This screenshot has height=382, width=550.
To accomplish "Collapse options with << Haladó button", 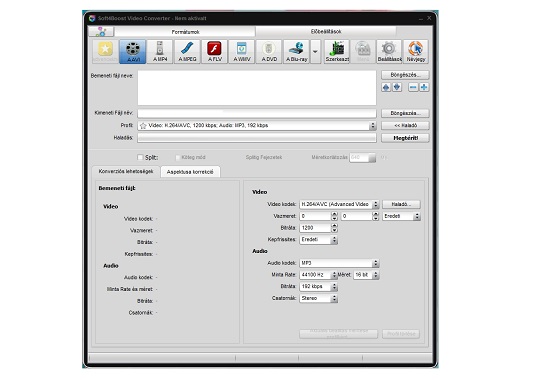I will click(405, 126).
